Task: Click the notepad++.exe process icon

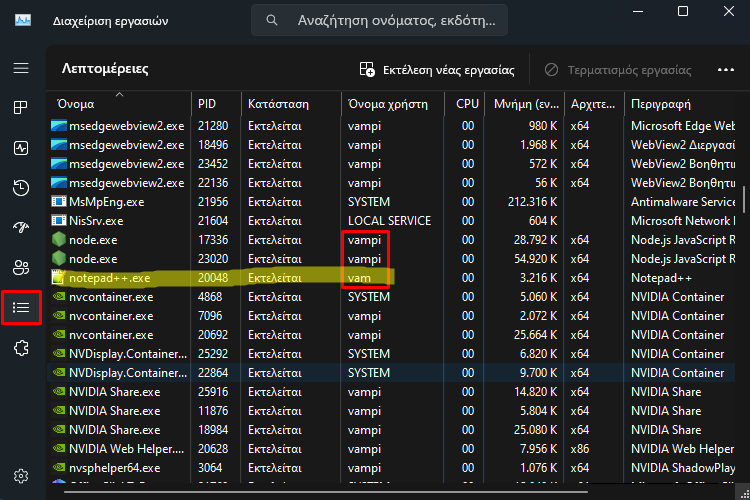Action: click(x=58, y=278)
